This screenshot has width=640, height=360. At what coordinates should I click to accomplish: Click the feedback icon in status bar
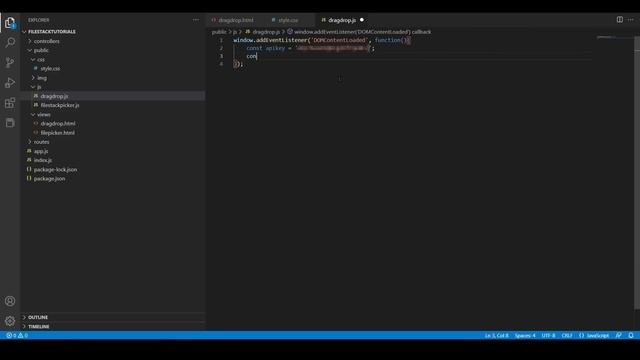pyautogui.click(x=619, y=335)
